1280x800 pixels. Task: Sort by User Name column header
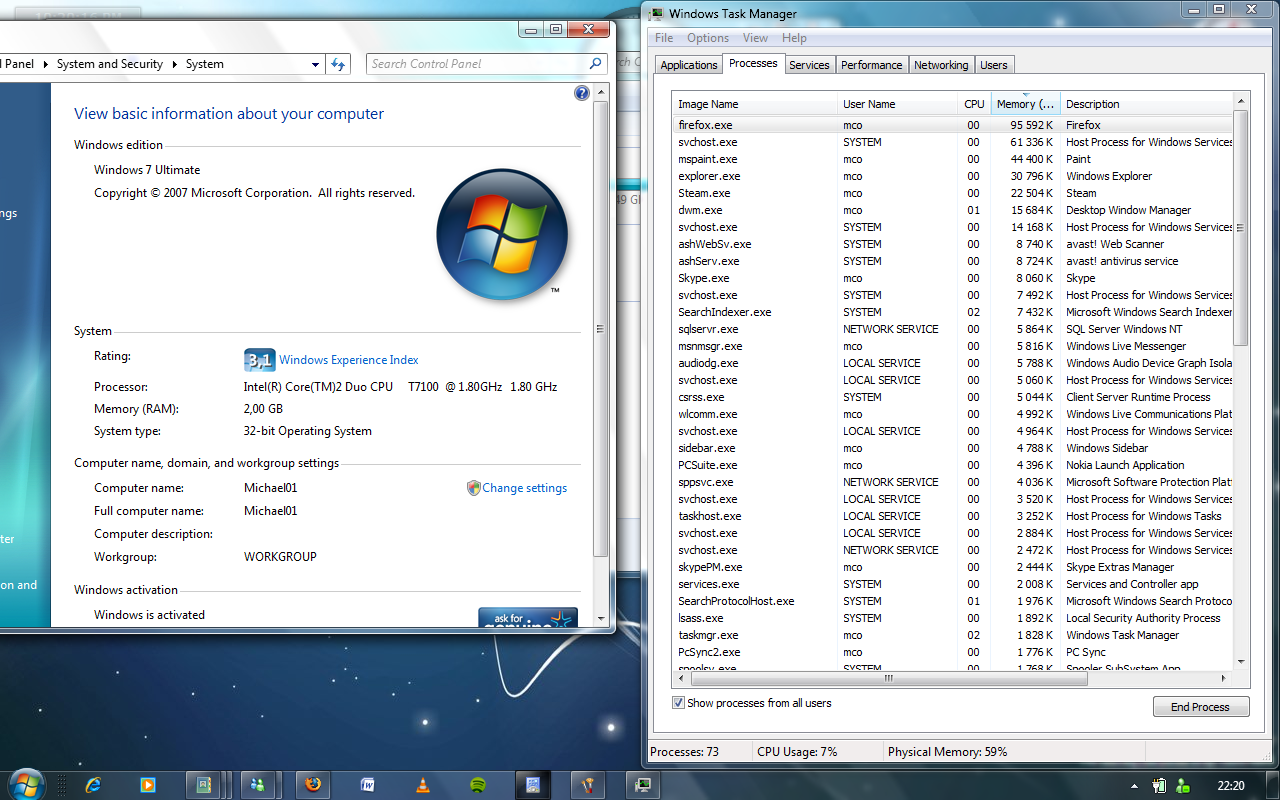pyautogui.click(x=898, y=104)
